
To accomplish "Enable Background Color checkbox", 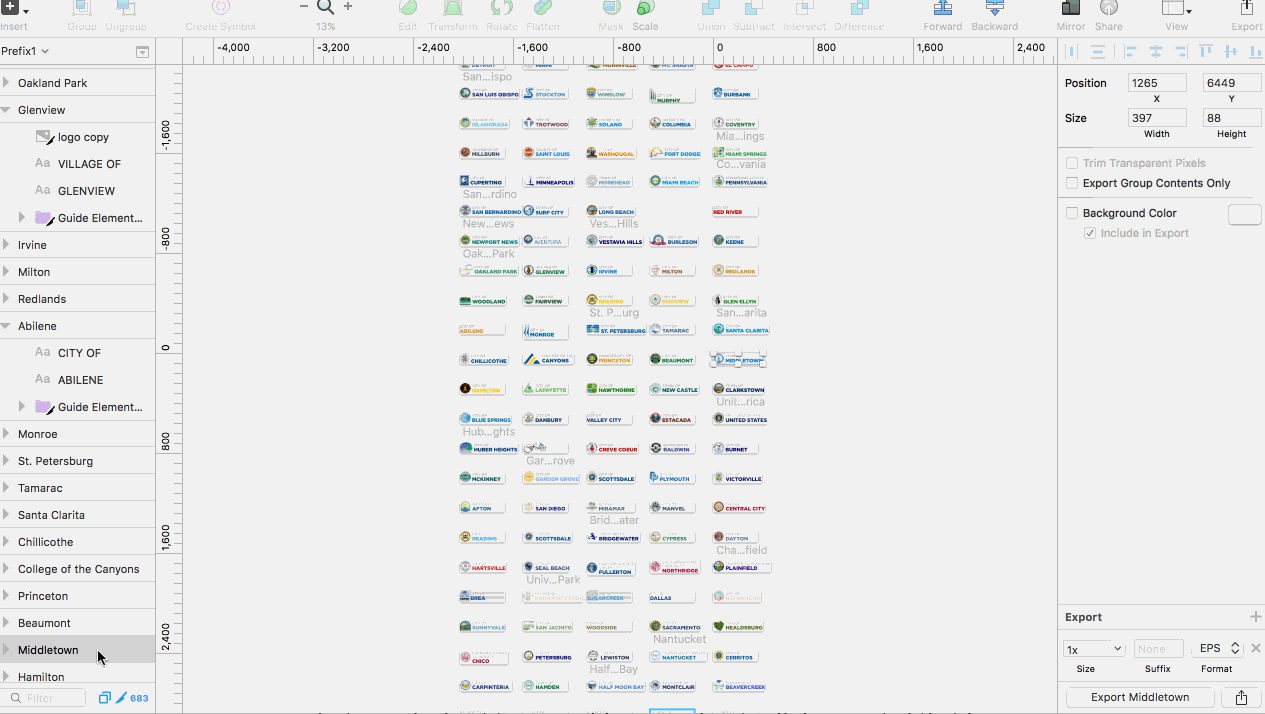I will tap(1072, 213).
